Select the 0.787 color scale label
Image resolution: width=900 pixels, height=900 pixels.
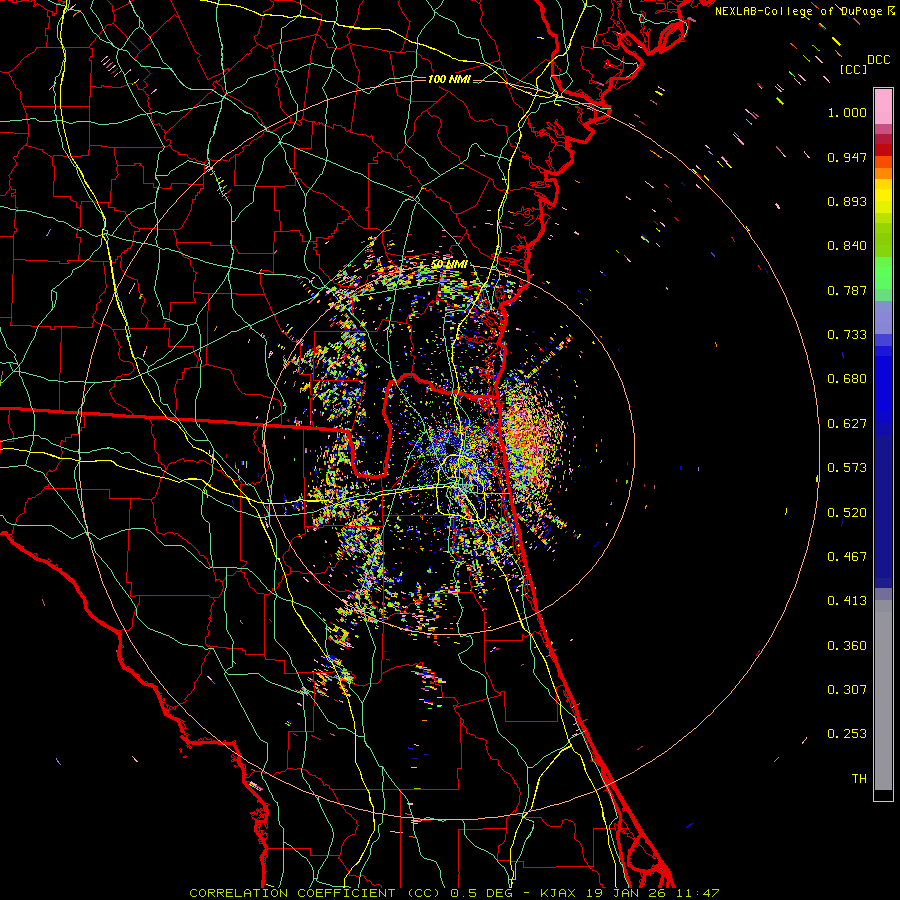847,290
